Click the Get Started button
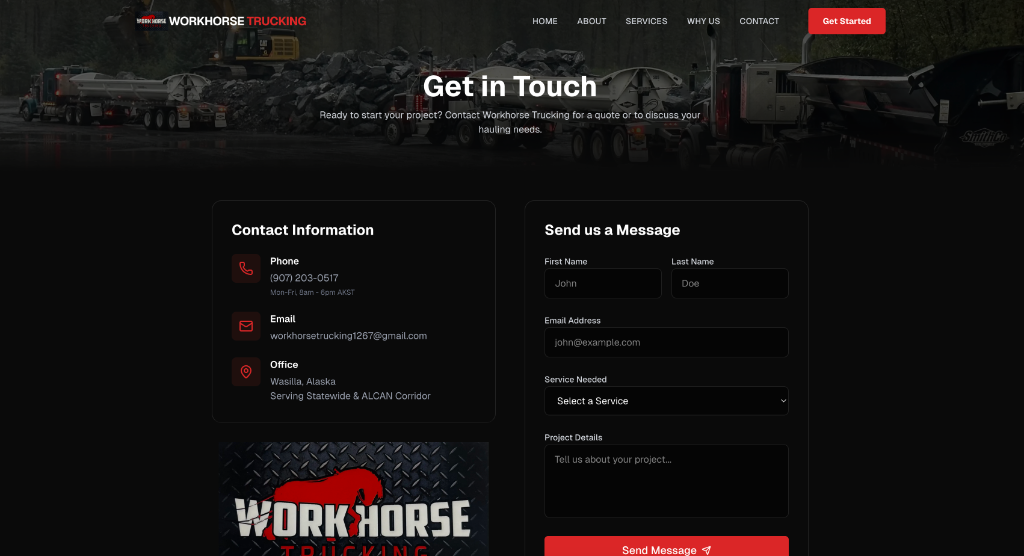This screenshot has height=556, width=1024. click(x=846, y=21)
